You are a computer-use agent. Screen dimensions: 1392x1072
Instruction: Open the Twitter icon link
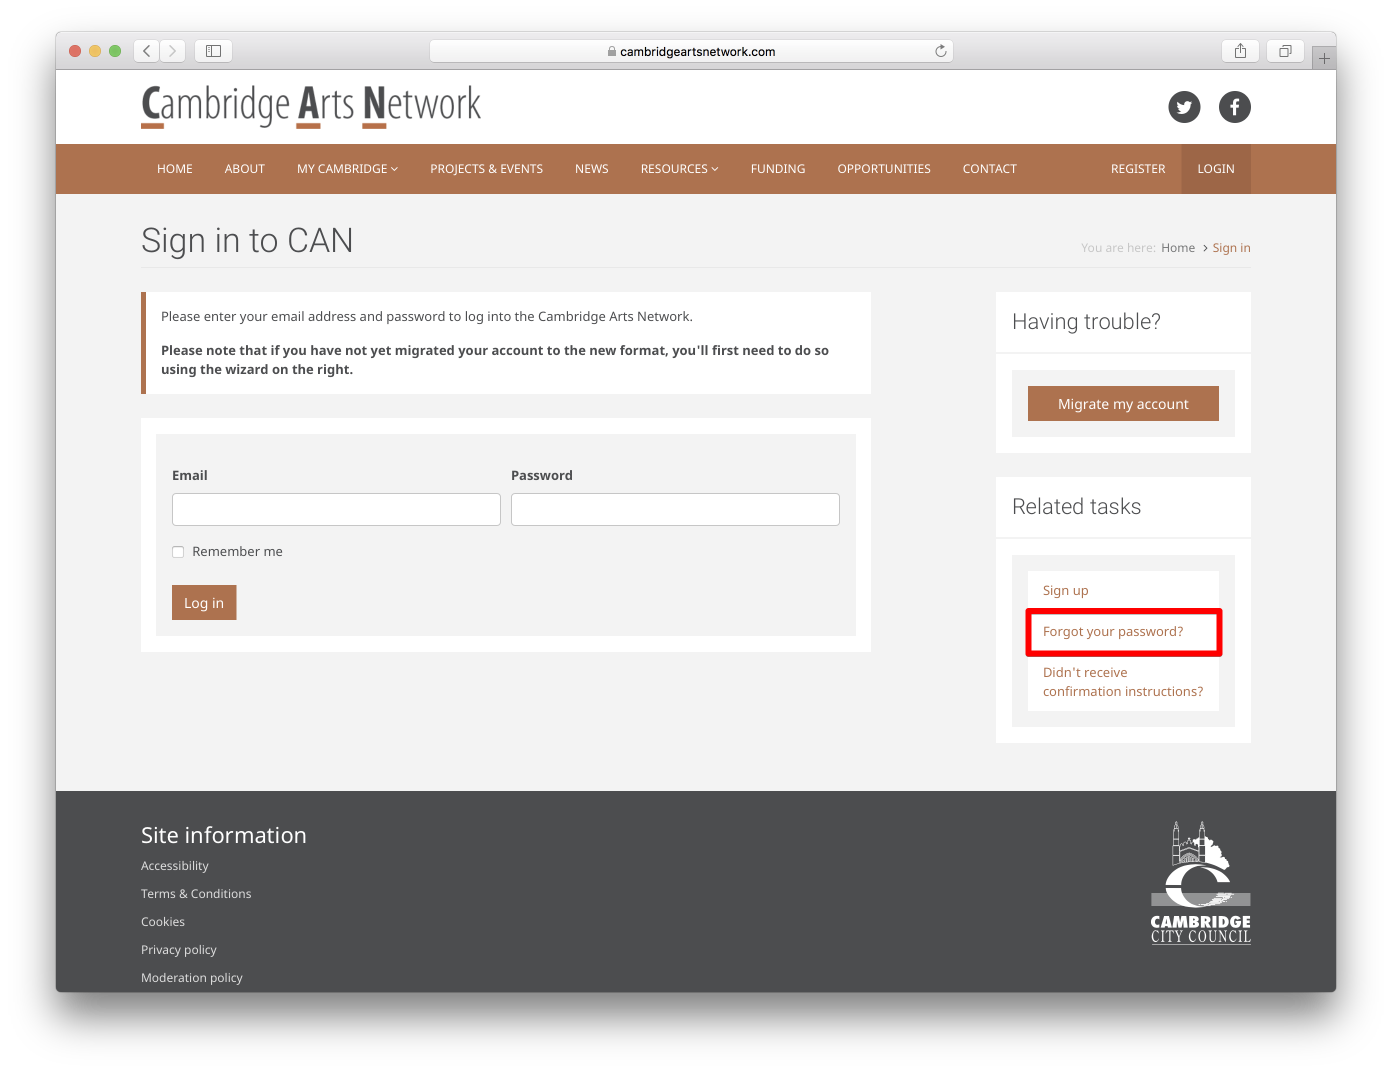(1184, 107)
